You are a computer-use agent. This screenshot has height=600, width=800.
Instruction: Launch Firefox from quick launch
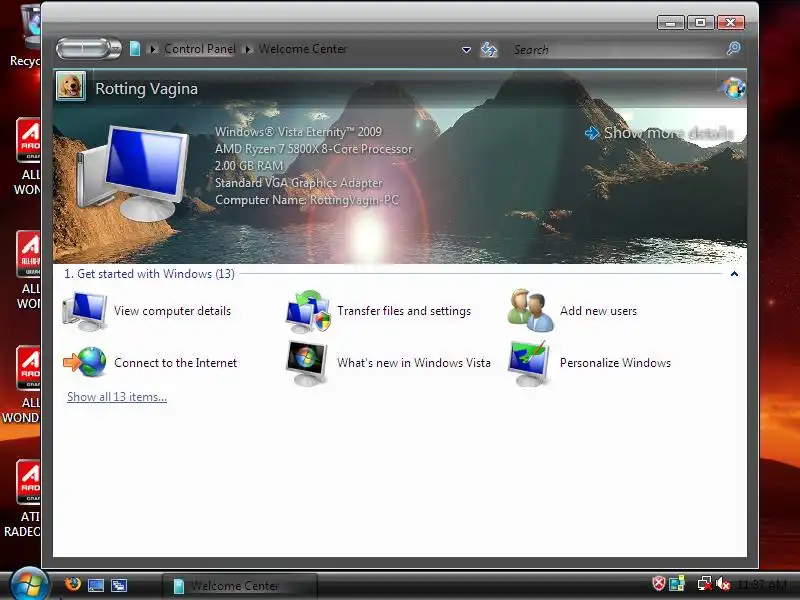(x=72, y=583)
